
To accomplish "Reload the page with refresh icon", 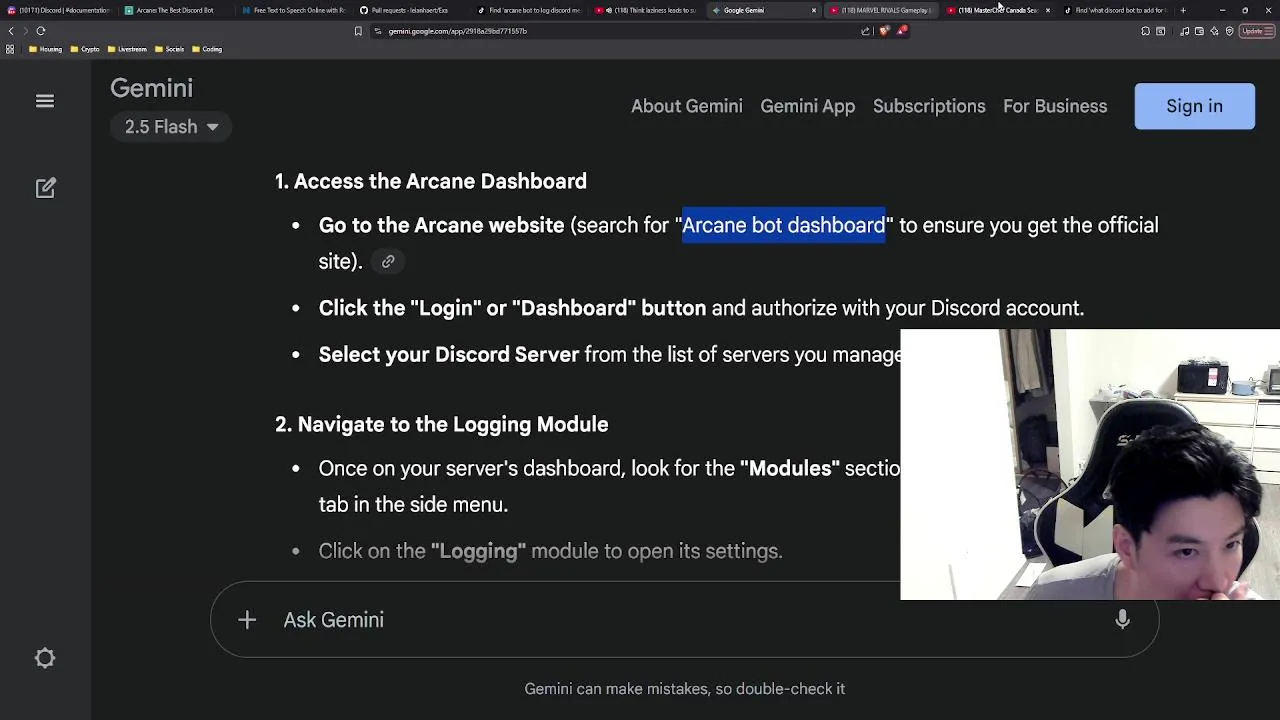I will coord(41,31).
